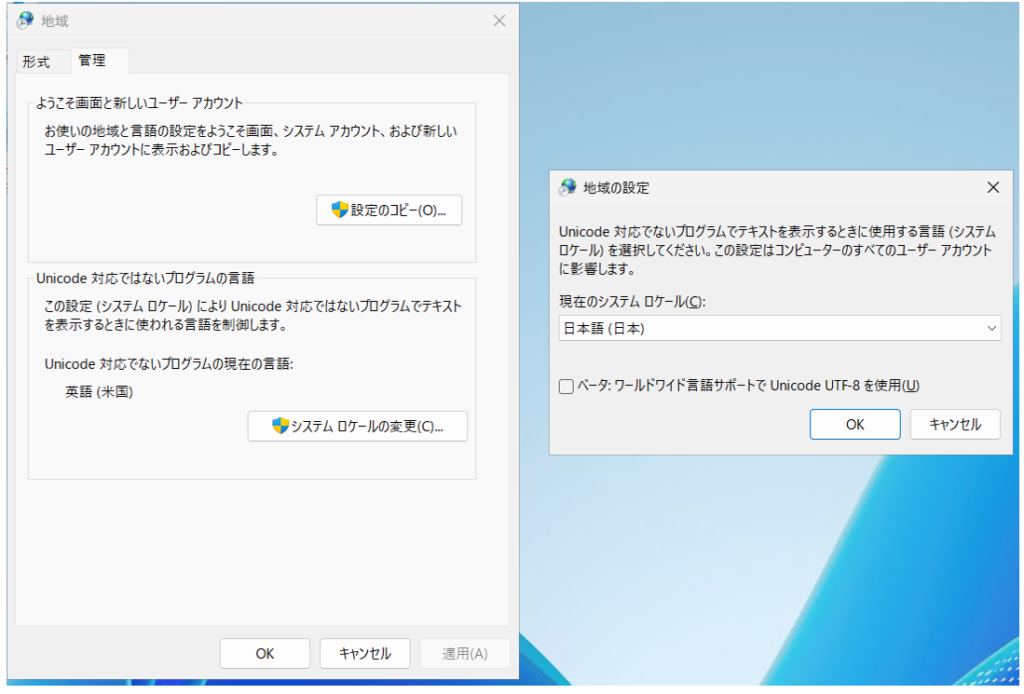Close the 地域 window

(499, 21)
